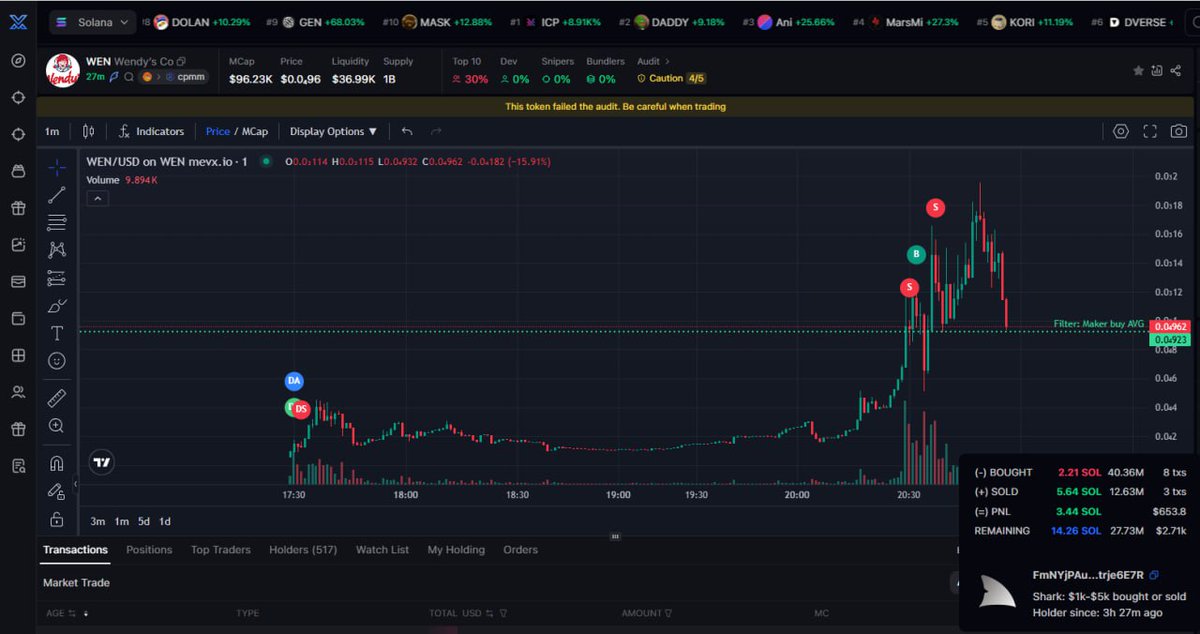Screen dimensions: 1200x634
Task: Click the MevX logo in the sidebar
Action: pyautogui.click(x=18, y=20)
